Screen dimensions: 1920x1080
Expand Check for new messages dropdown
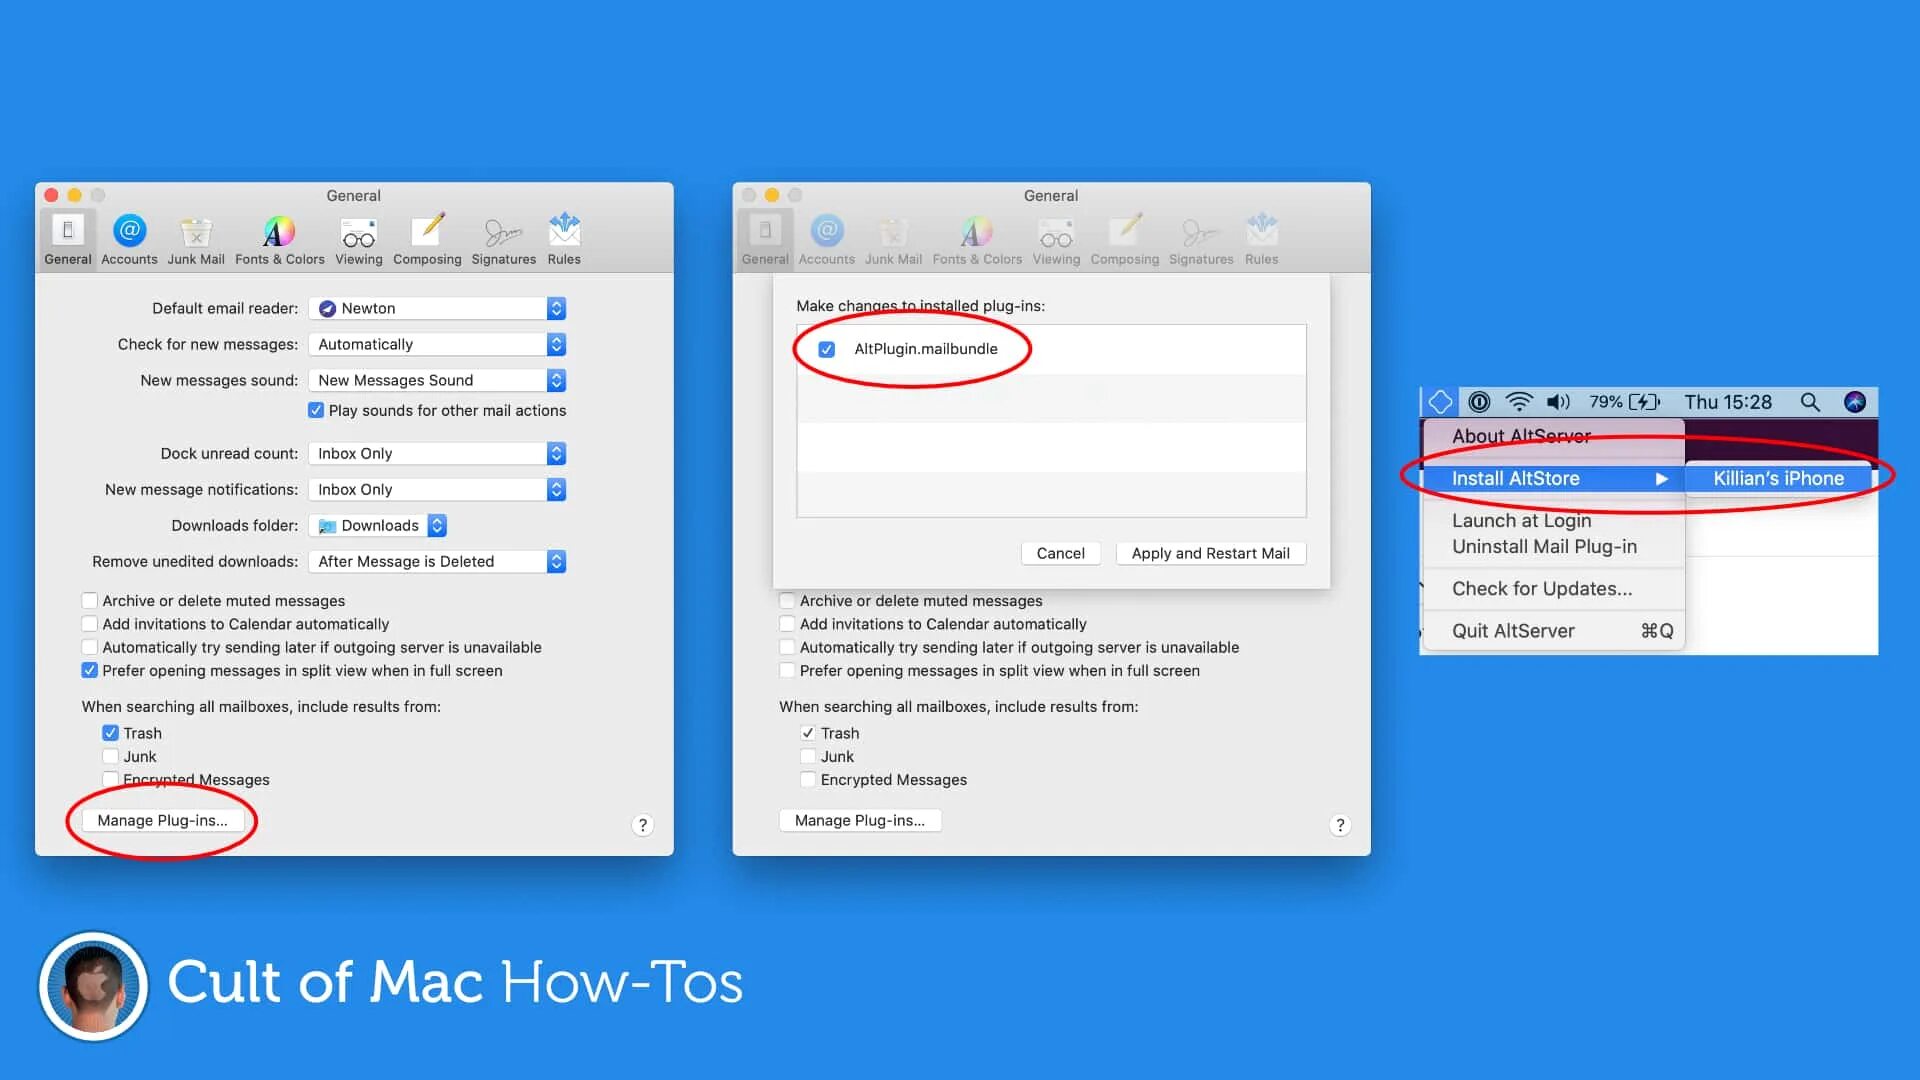(x=558, y=344)
